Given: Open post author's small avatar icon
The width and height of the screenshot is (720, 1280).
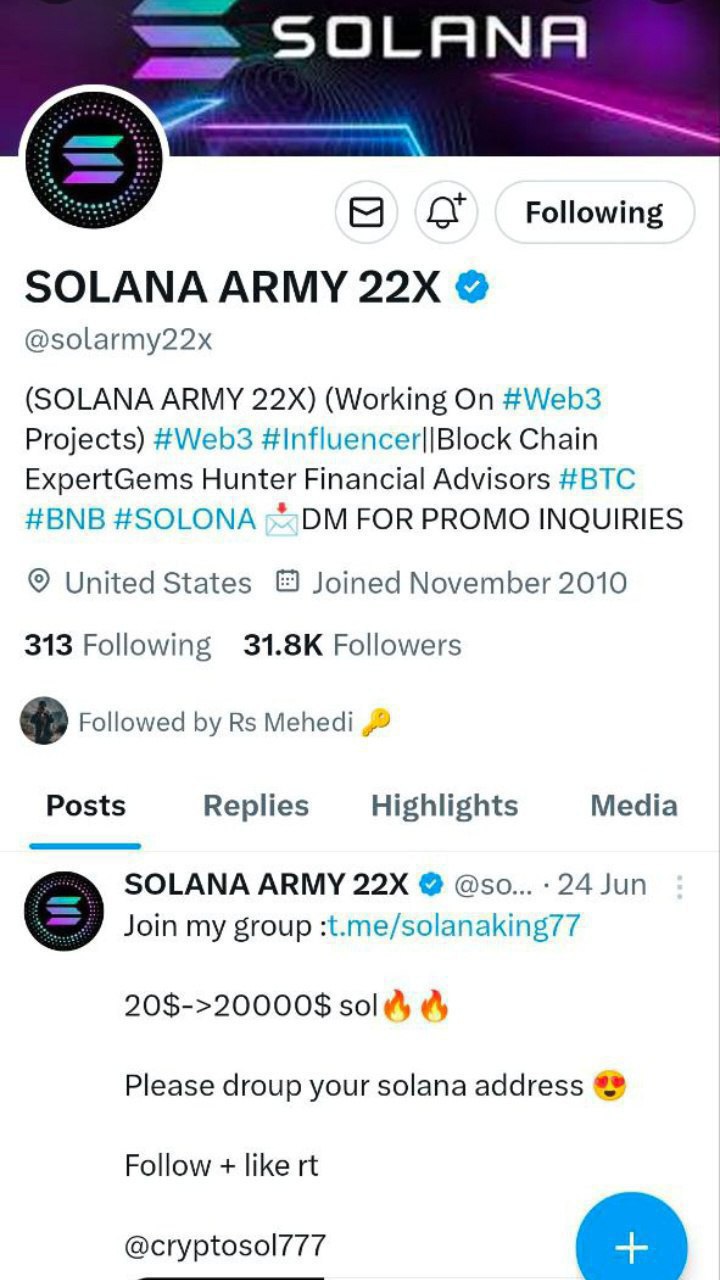Looking at the screenshot, I should [x=64, y=910].
